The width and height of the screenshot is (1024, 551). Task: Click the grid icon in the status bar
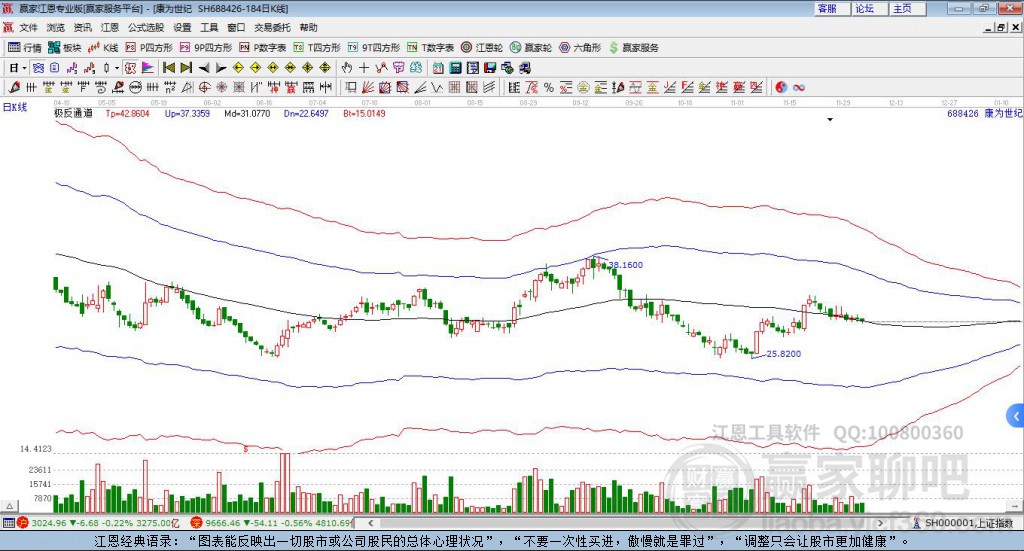8,523
